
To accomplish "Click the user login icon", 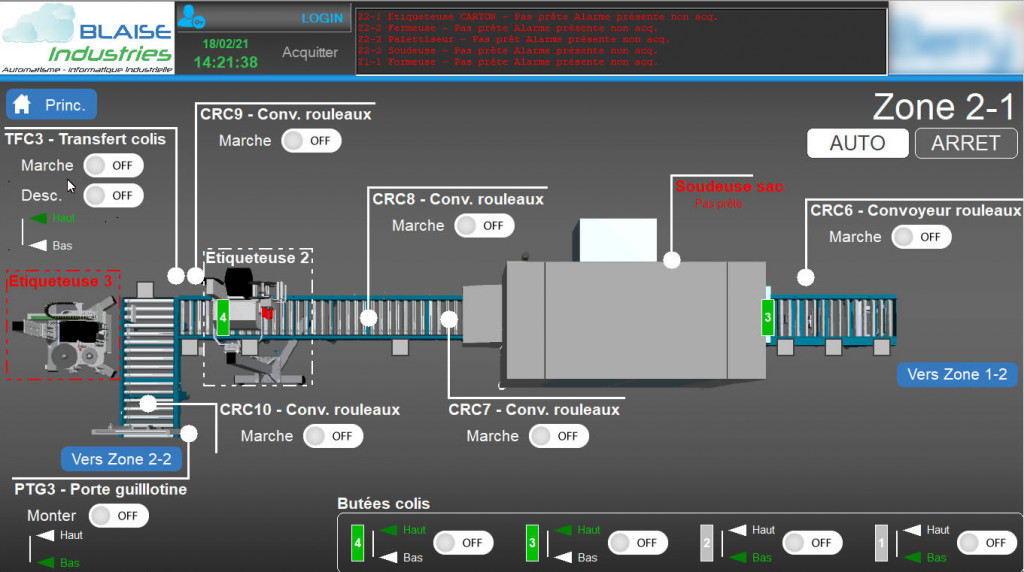I will point(192,17).
